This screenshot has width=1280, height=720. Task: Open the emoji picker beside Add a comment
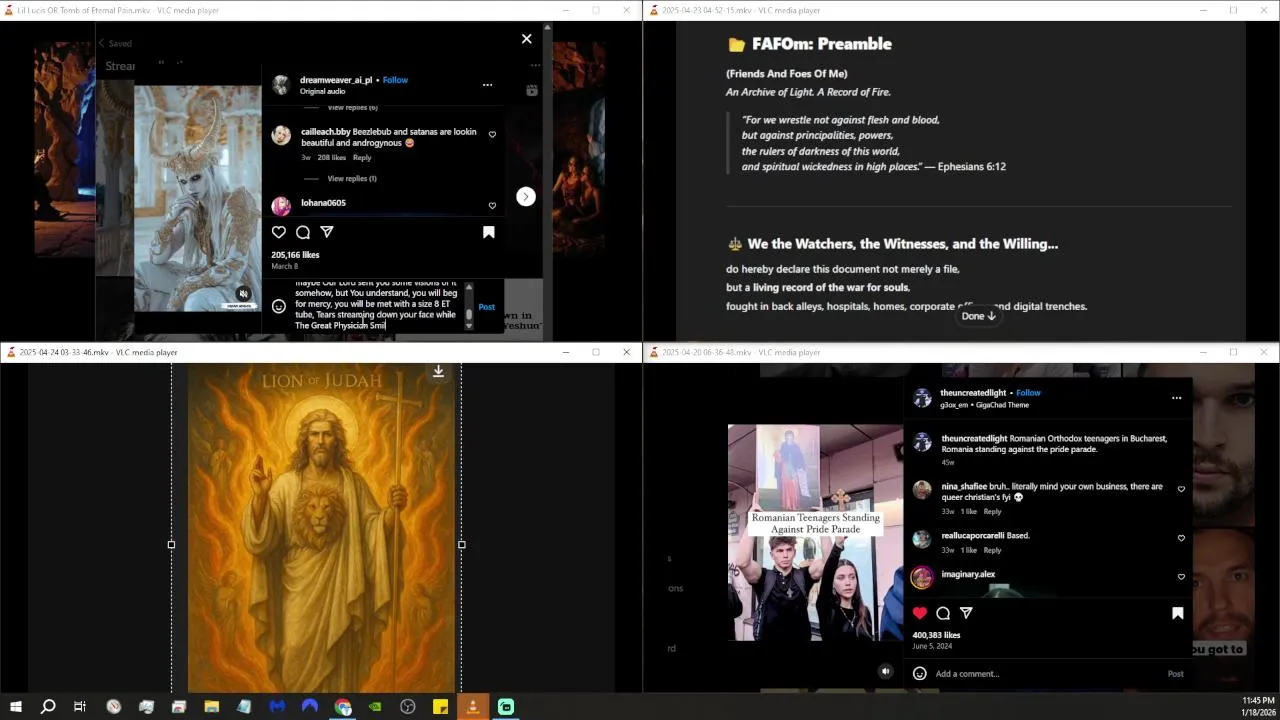(x=920, y=674)
